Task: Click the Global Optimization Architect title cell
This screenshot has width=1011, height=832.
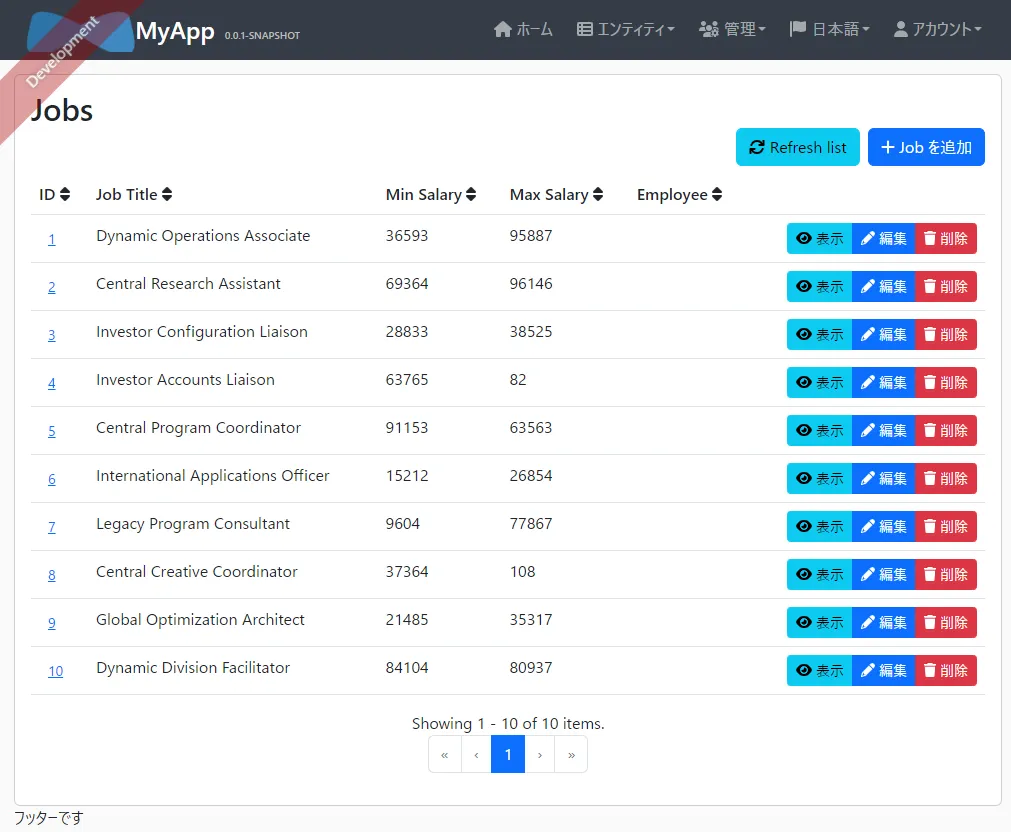Action: pos(201,620)
